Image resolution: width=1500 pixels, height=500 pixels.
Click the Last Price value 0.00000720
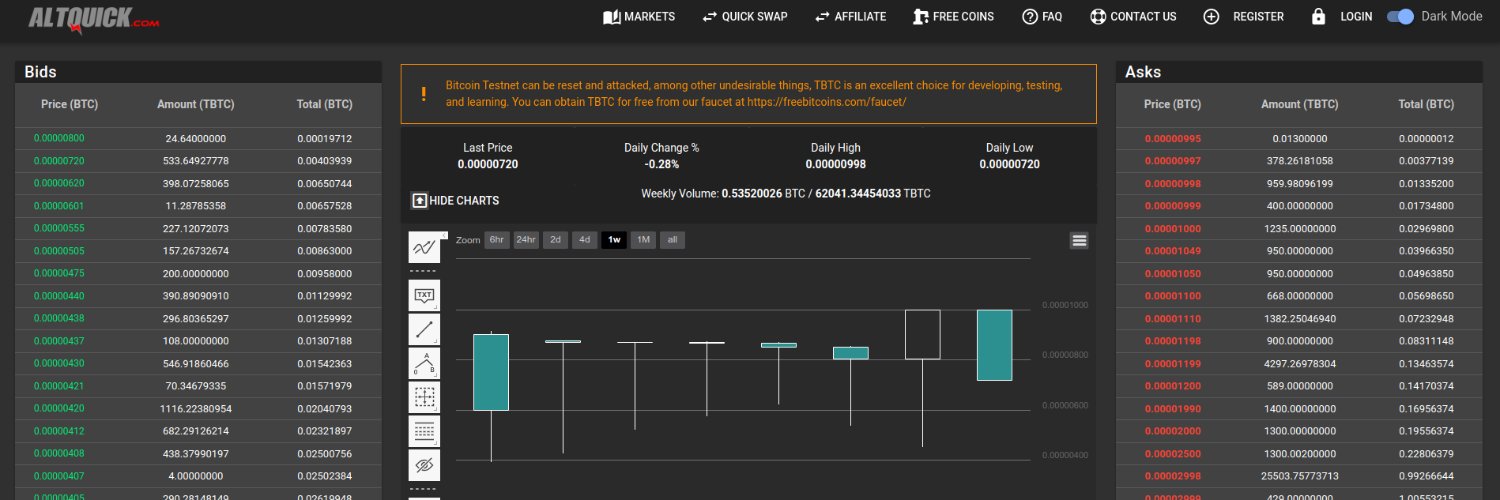[x=488, y=164]
